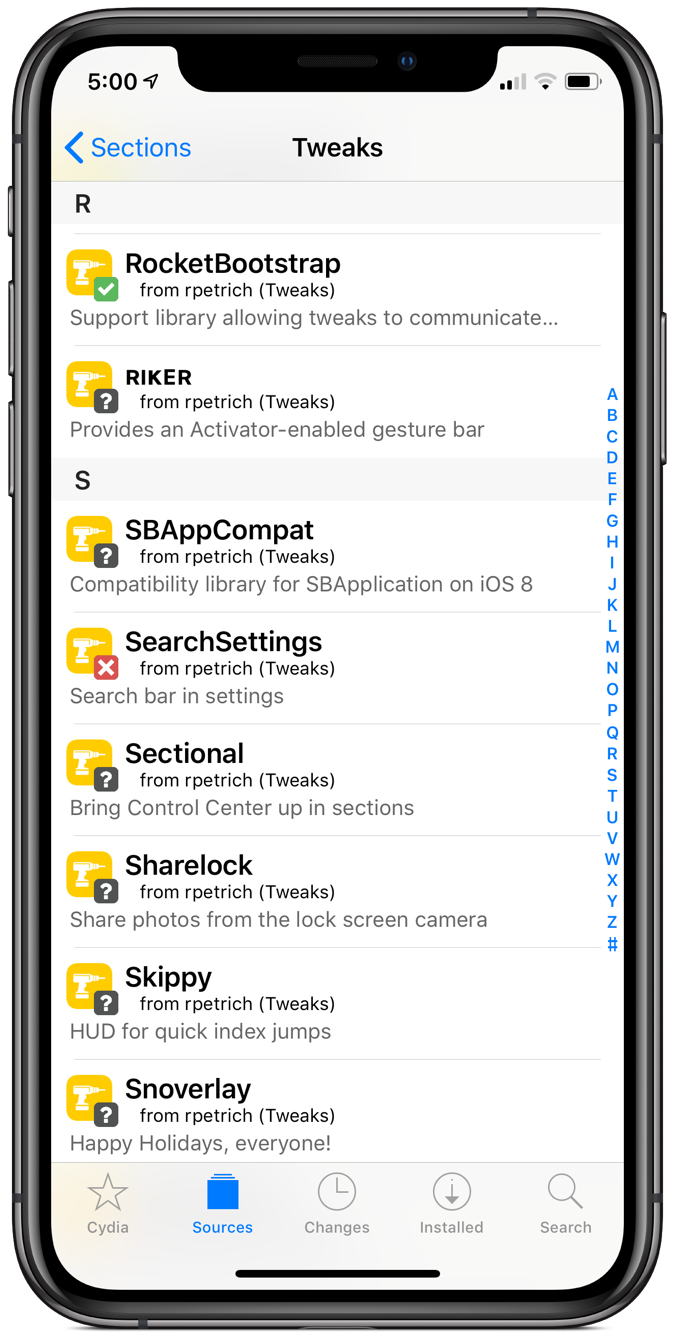Viewport: 675px width, 1336px height.
Task: Open SearchSettings 'Search bar in settings' row
Action: 326,668
